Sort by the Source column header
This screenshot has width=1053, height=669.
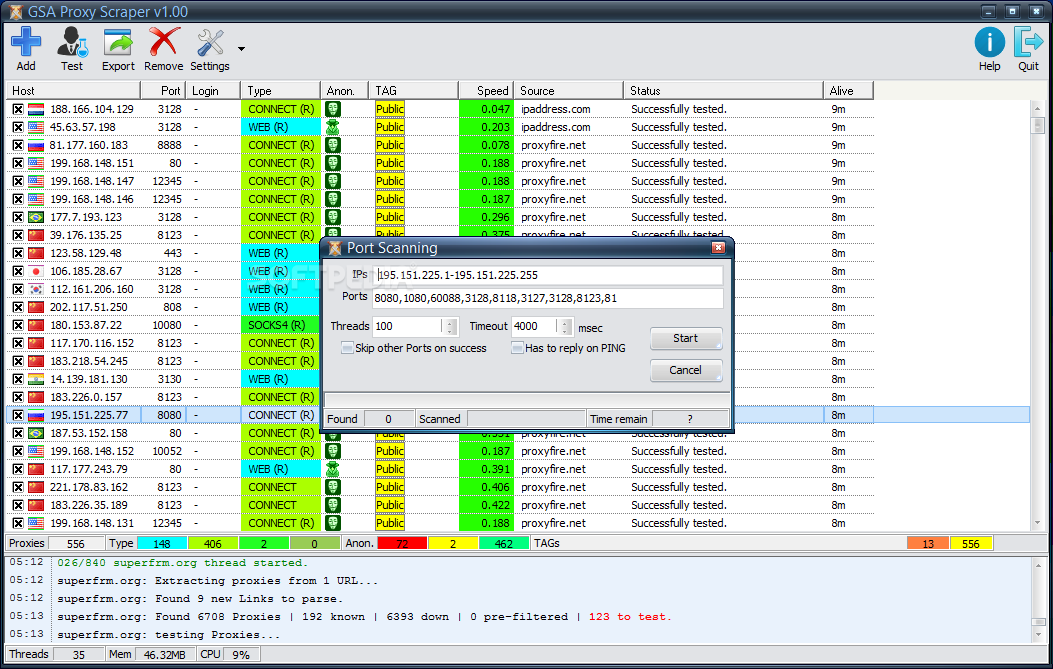pyautogui.click(x=569, y=91)
